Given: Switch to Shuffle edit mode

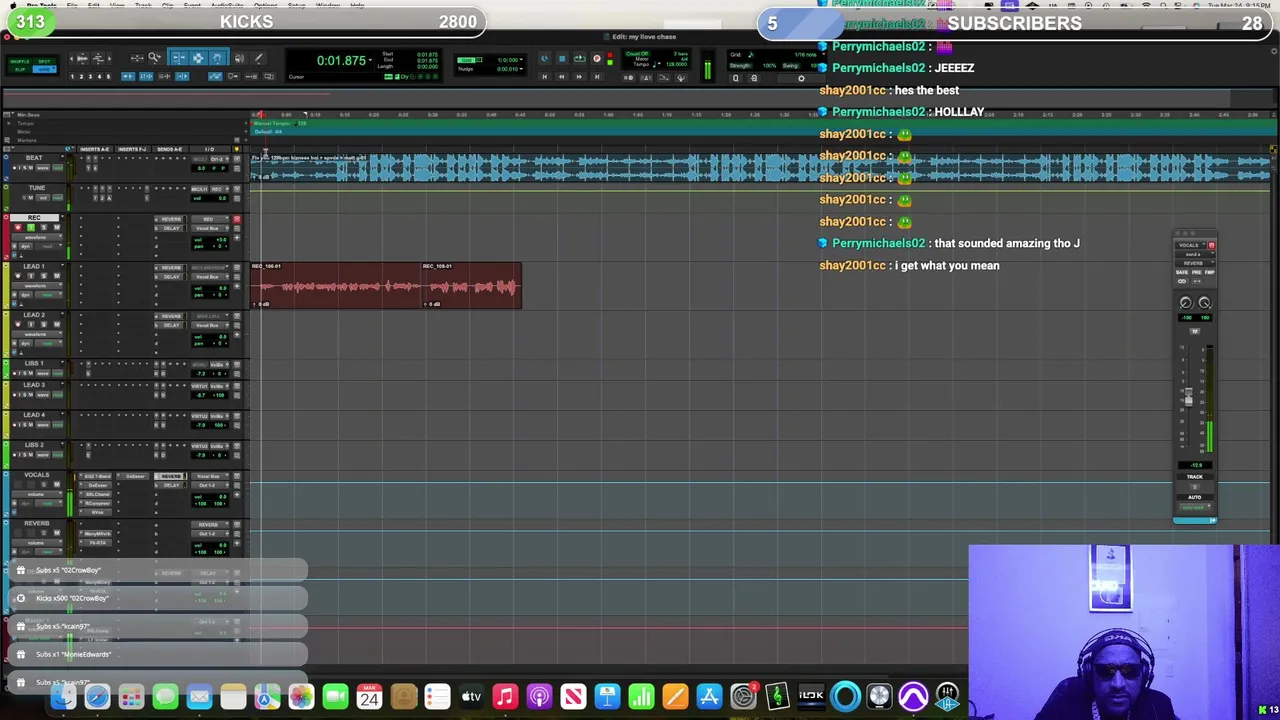Looking at the screenshot, I should [x=20, y=62].
